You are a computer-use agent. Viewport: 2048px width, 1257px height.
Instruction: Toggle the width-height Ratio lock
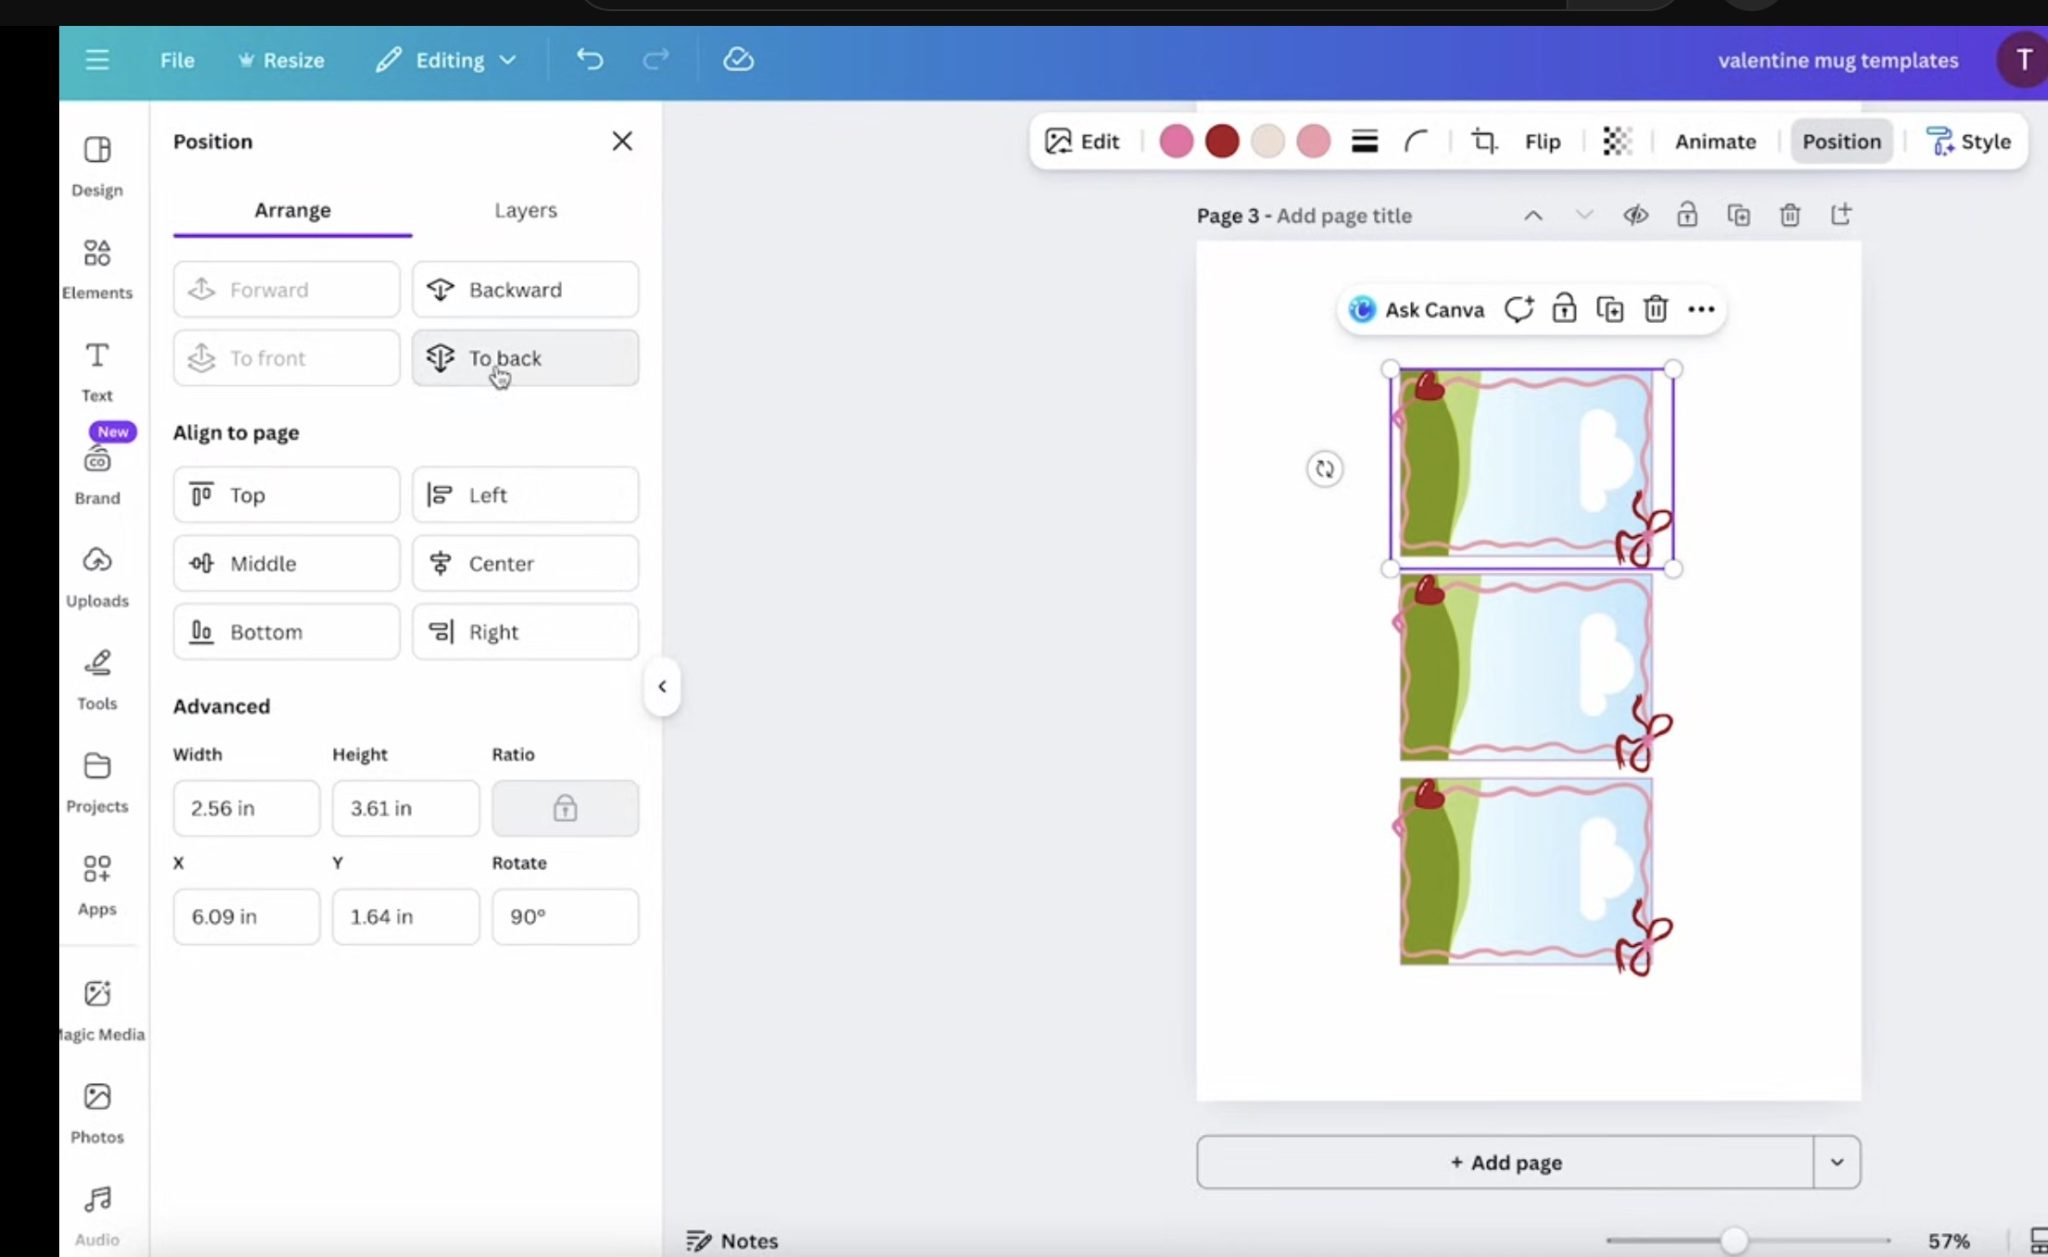point(564,808)
